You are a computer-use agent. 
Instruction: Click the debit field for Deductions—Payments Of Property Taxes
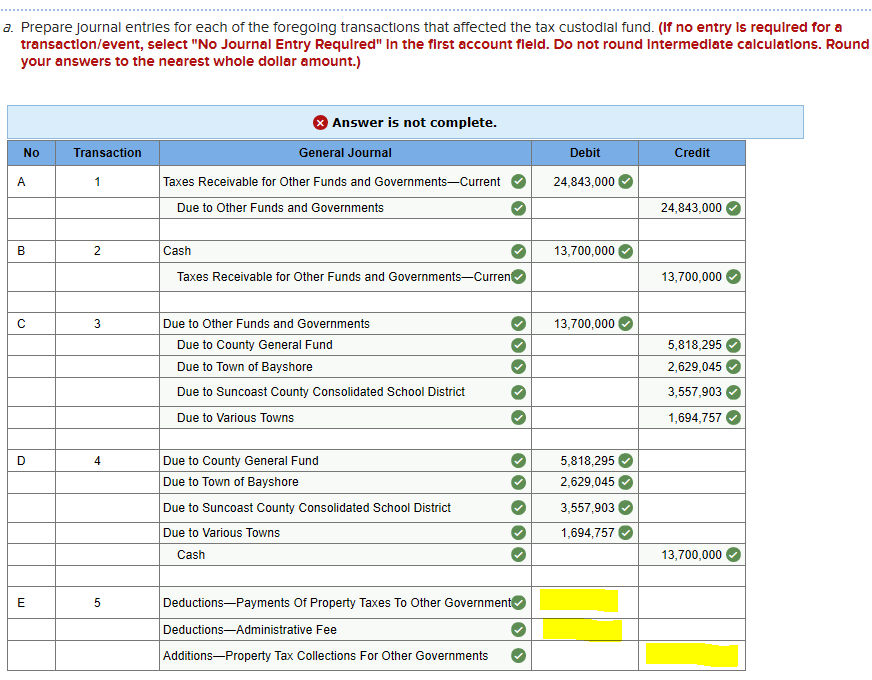pyautogui.click(x=585, y=603)
